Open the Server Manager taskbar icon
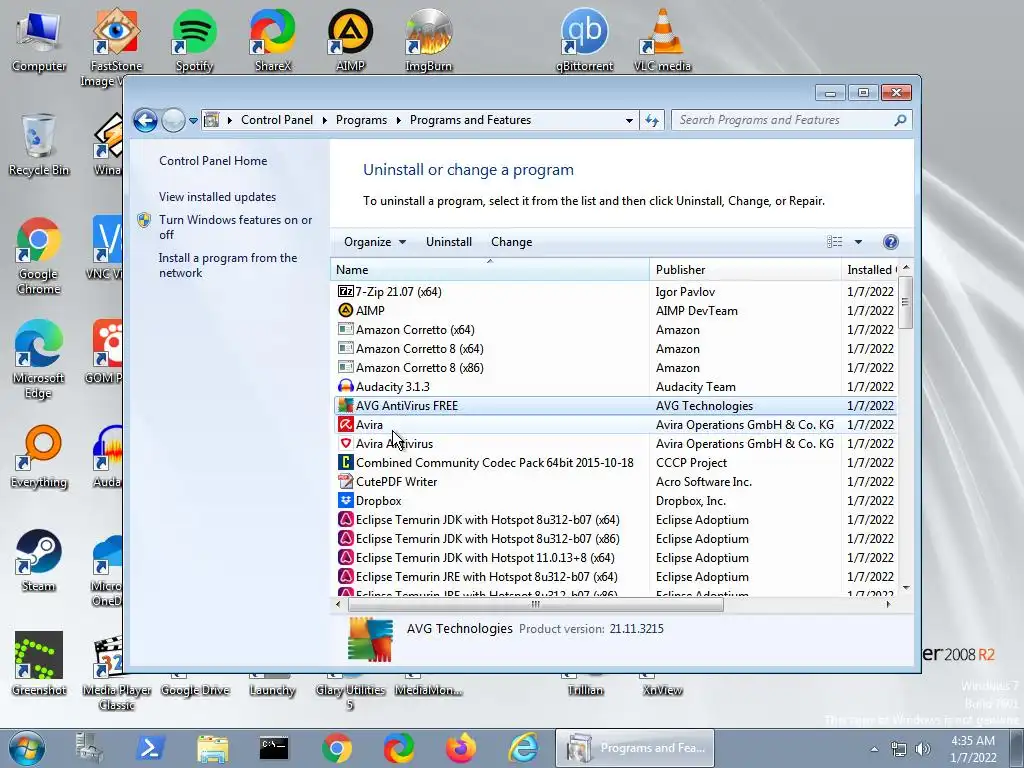Image resolution: width=1024 pixels, height=768 pixels. 89,748
